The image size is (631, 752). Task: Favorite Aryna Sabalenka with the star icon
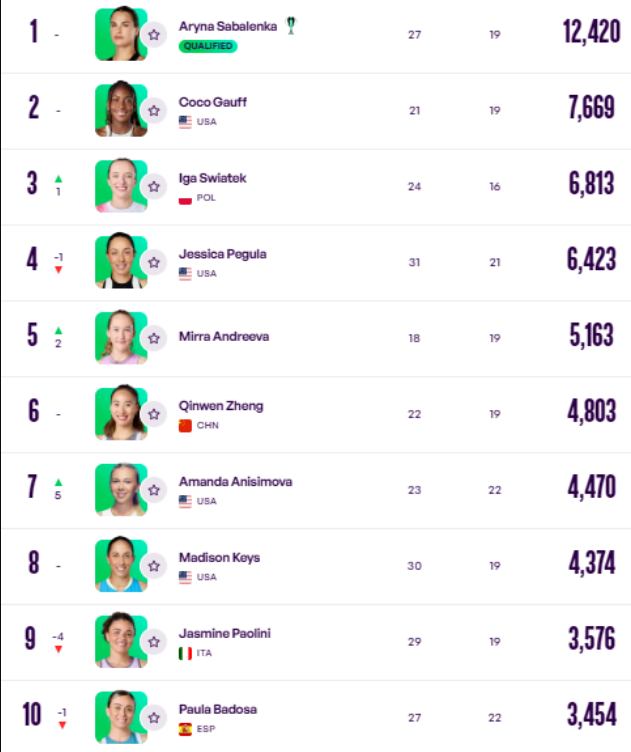(153, 35)
